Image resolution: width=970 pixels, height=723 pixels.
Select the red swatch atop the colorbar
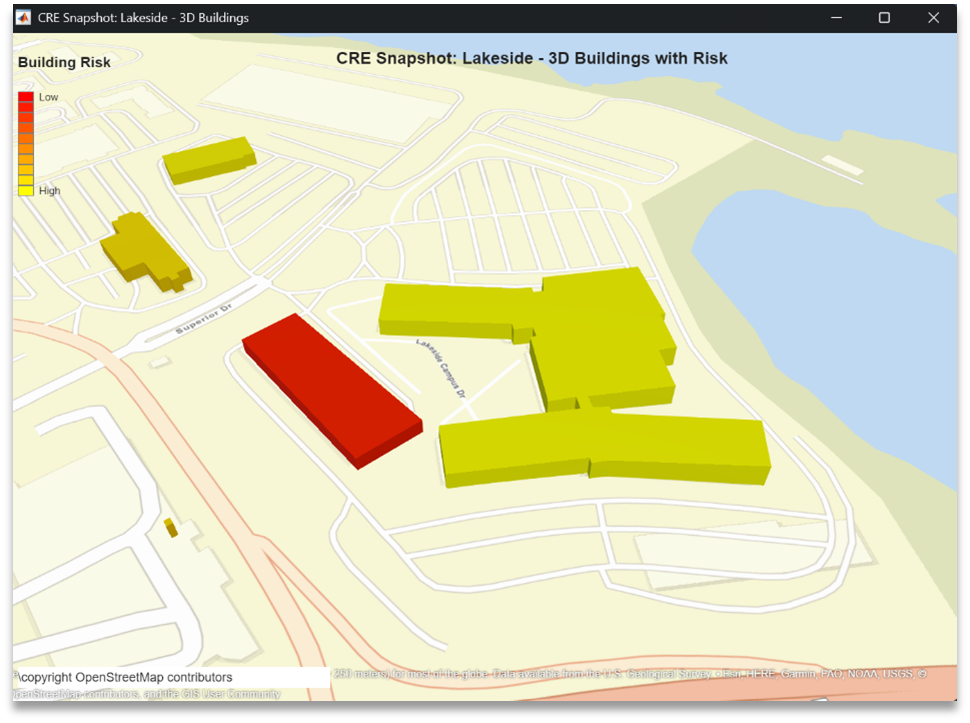(x=25, y=96)
